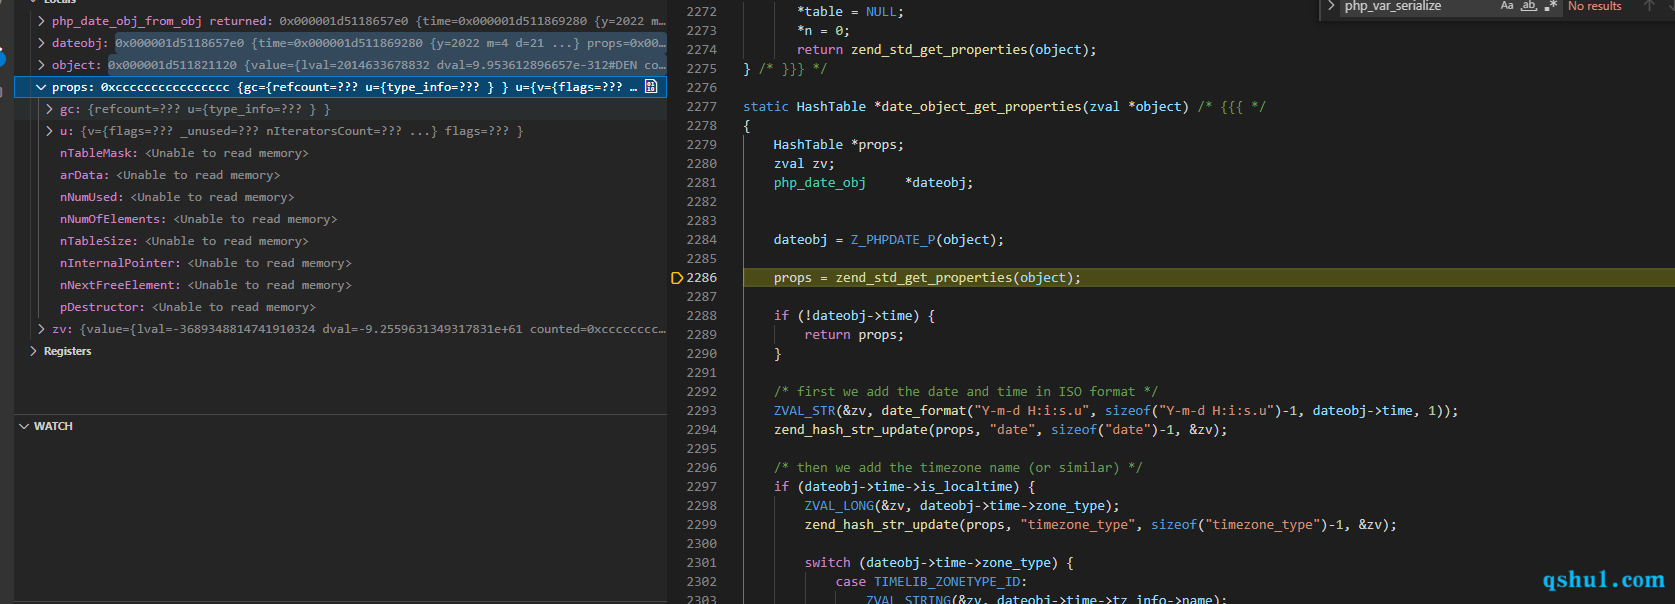Expand the object variable

[x=41, y=65]
